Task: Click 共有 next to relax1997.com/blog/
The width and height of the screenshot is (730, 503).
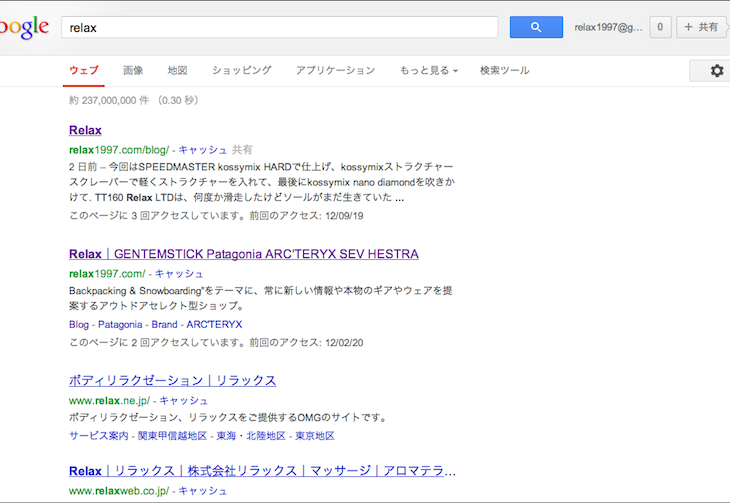Action: [x=242, y=150]
